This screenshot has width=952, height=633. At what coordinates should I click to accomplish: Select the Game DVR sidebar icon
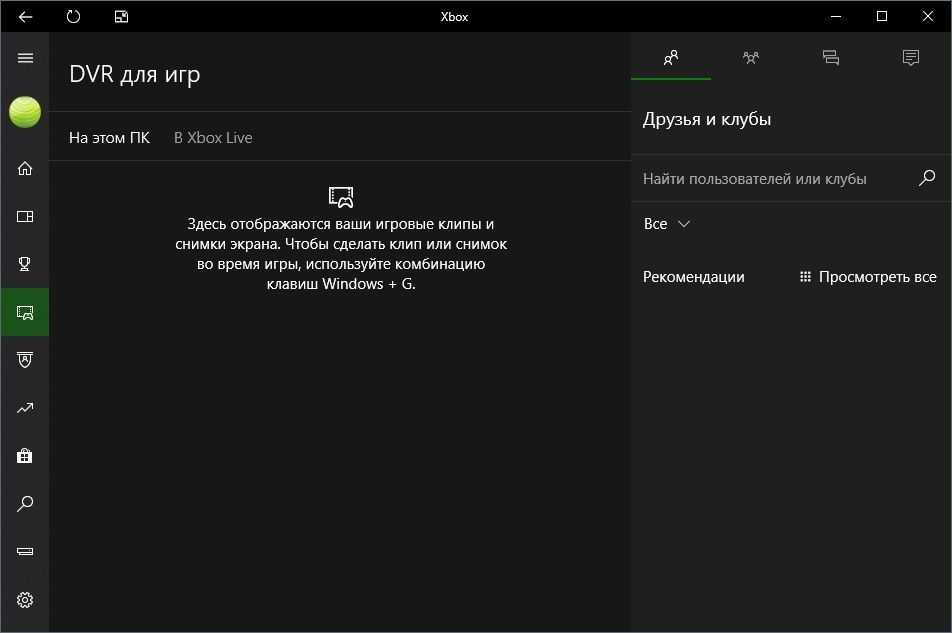(x=25, y=312)
